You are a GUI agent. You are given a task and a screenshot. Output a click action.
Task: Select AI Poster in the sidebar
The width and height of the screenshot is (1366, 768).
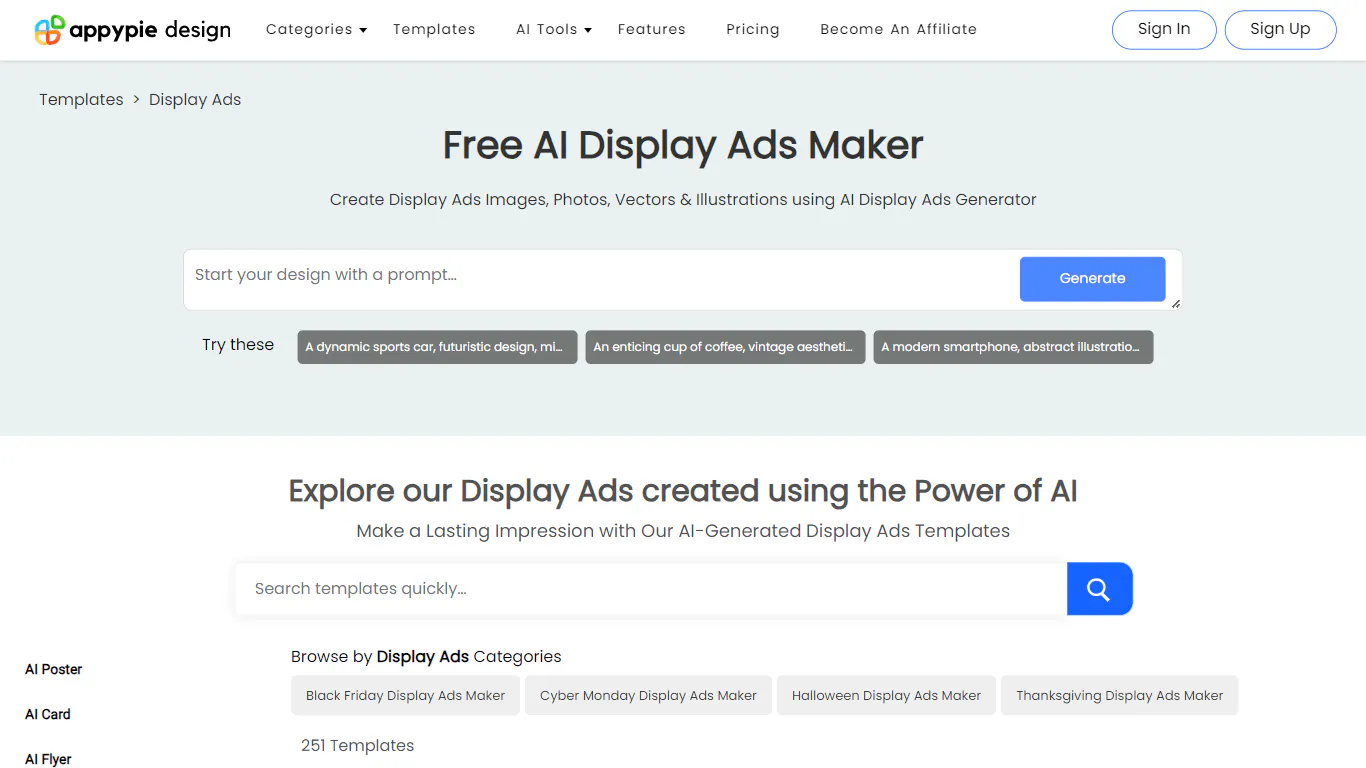(54, 669)
